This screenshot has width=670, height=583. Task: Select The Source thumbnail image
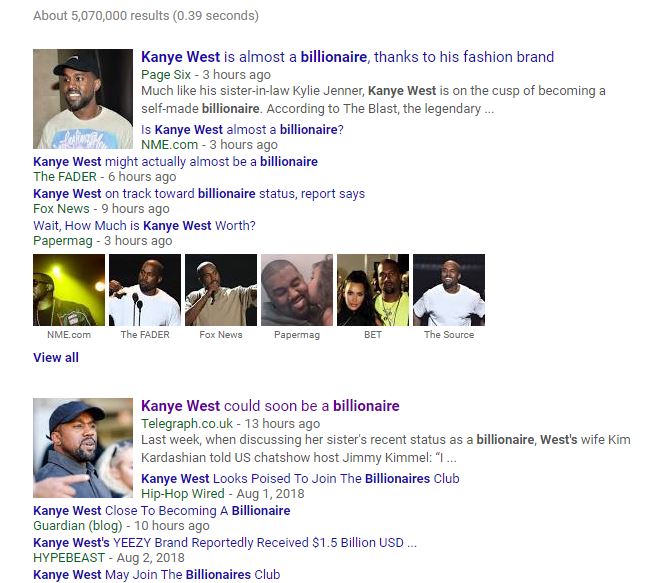(x=449, y=290)
